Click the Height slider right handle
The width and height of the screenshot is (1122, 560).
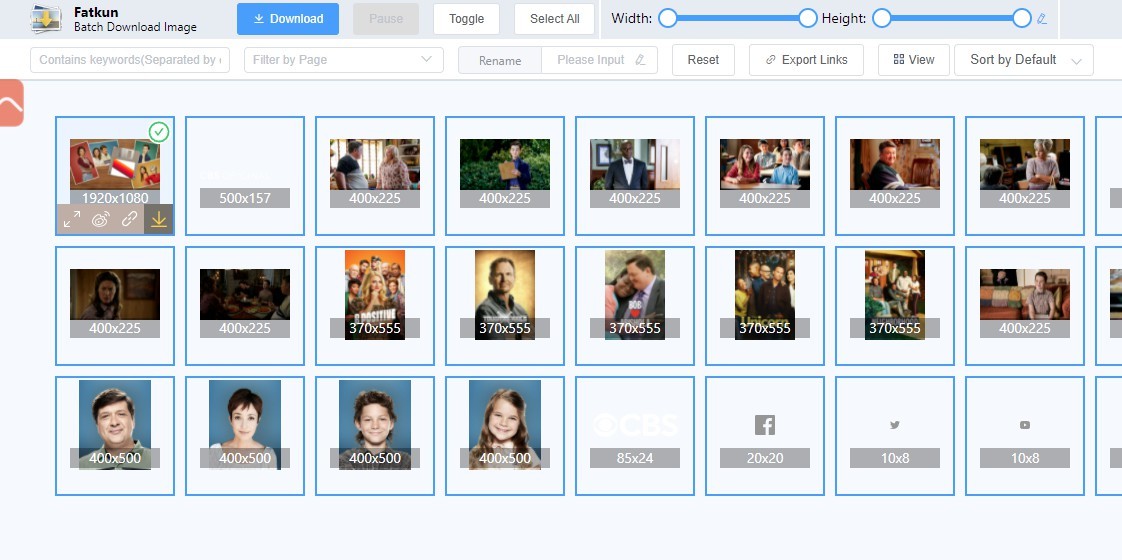[x=1022, y=19]
